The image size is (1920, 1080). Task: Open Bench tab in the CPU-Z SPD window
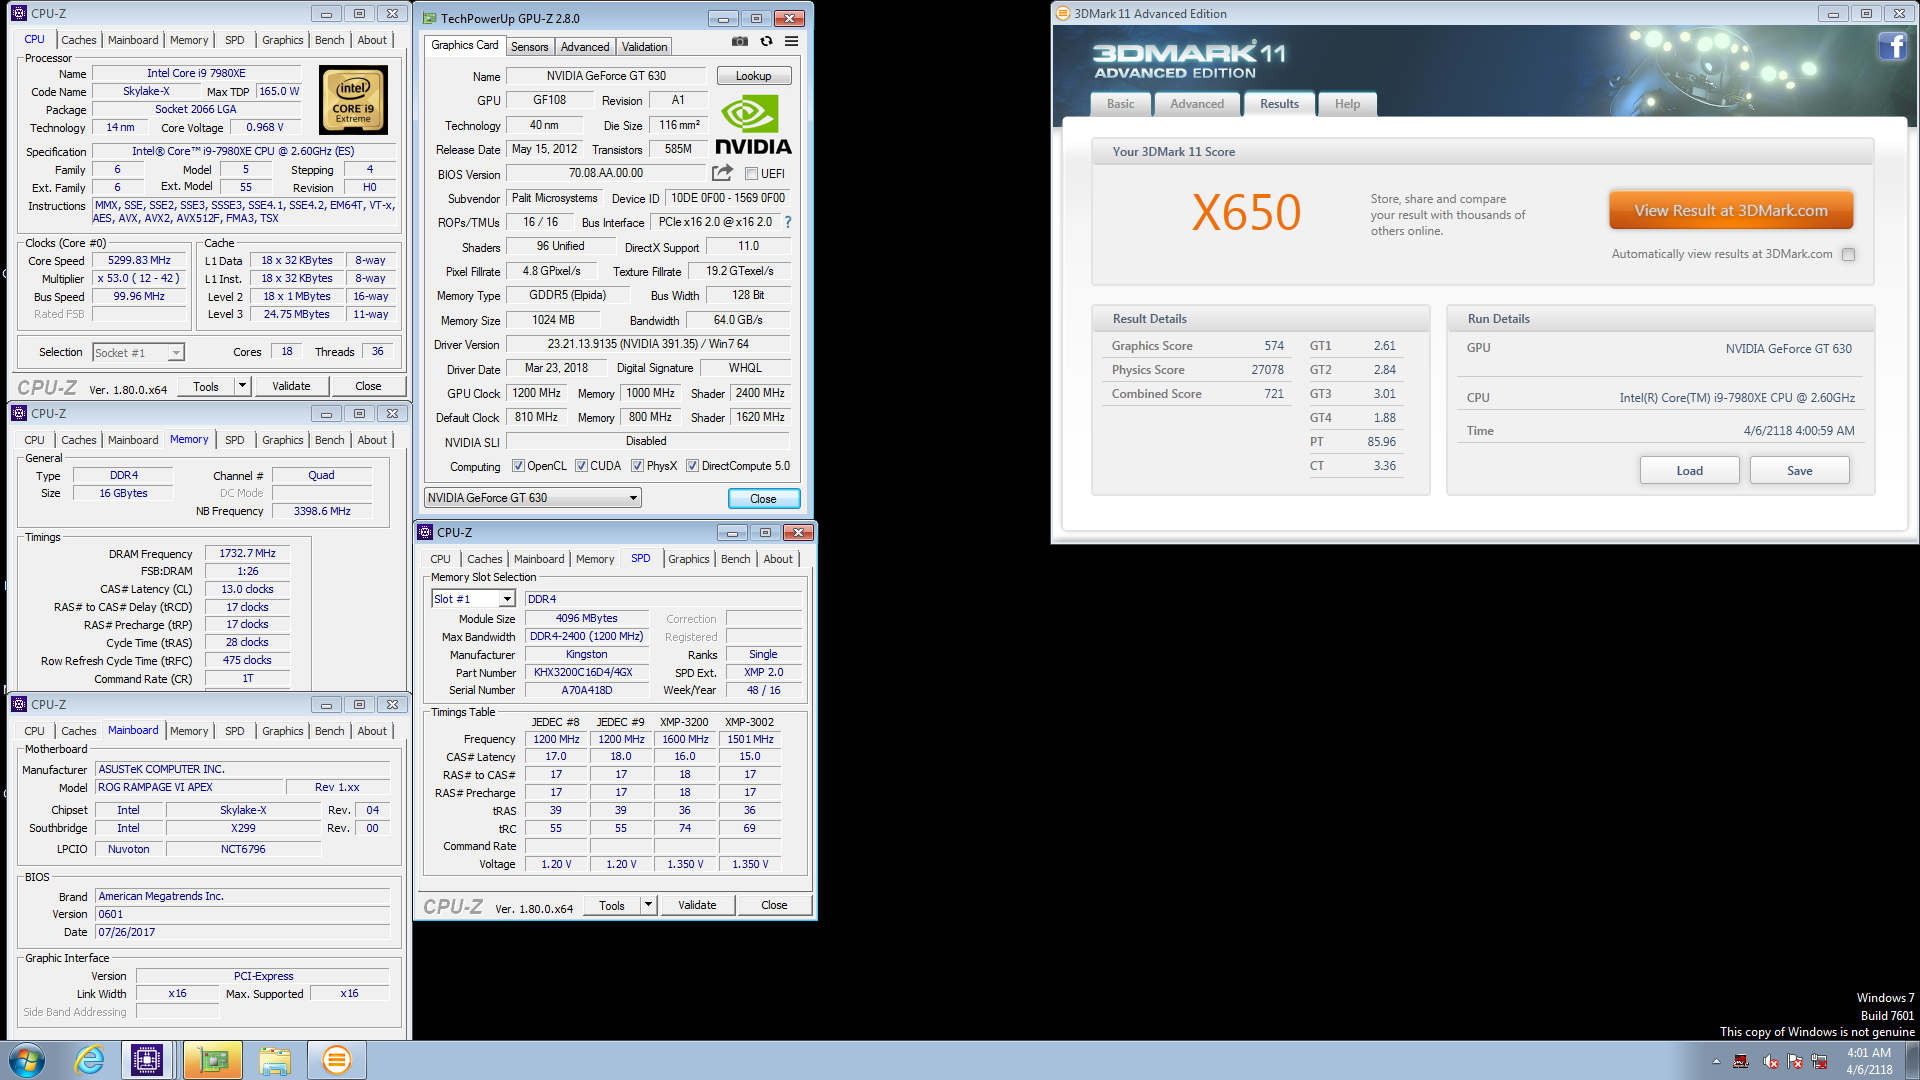735,559
